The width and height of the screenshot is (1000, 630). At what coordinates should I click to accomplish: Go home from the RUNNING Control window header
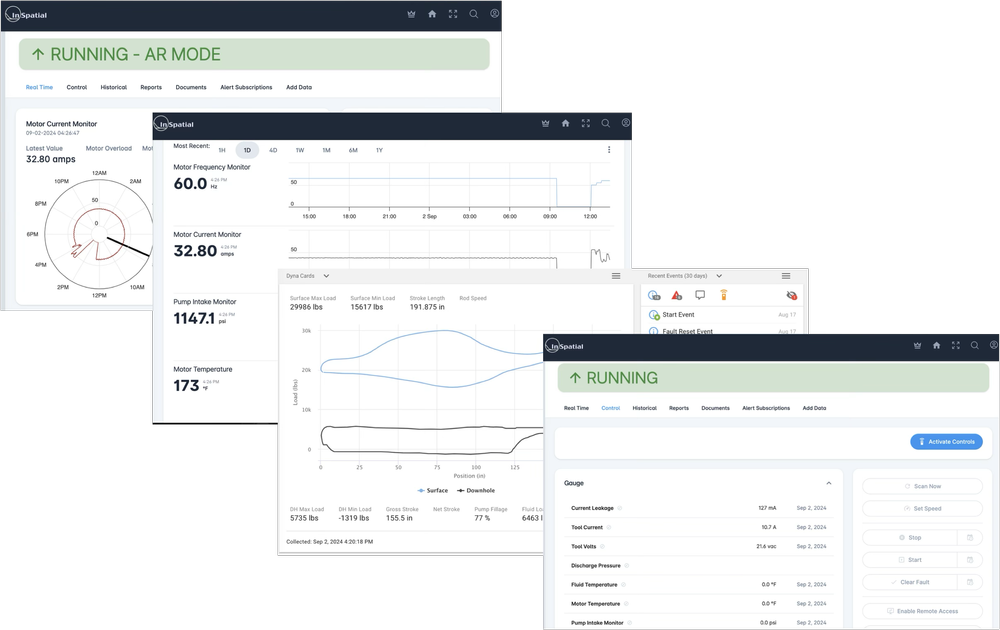coord(936,346)
